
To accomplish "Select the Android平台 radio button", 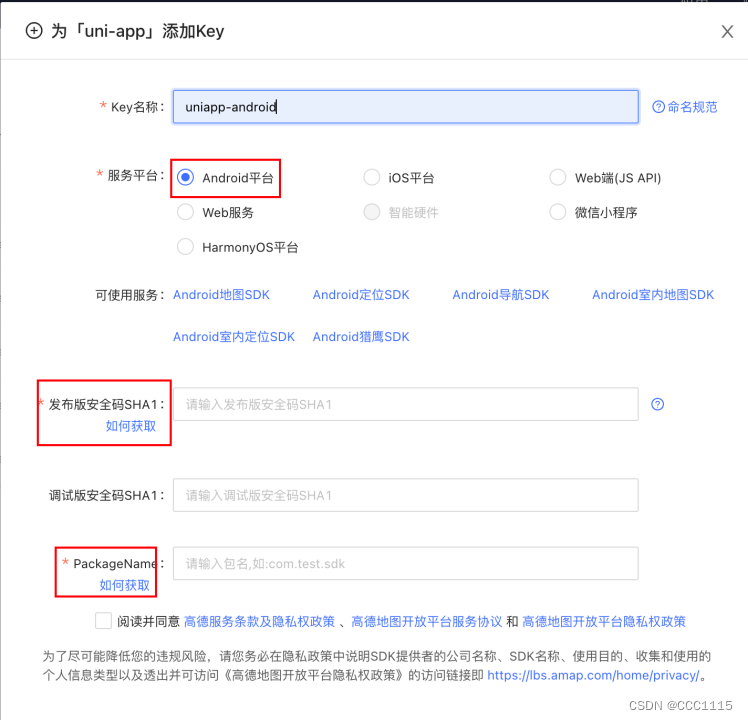I will tap(185, 177).
